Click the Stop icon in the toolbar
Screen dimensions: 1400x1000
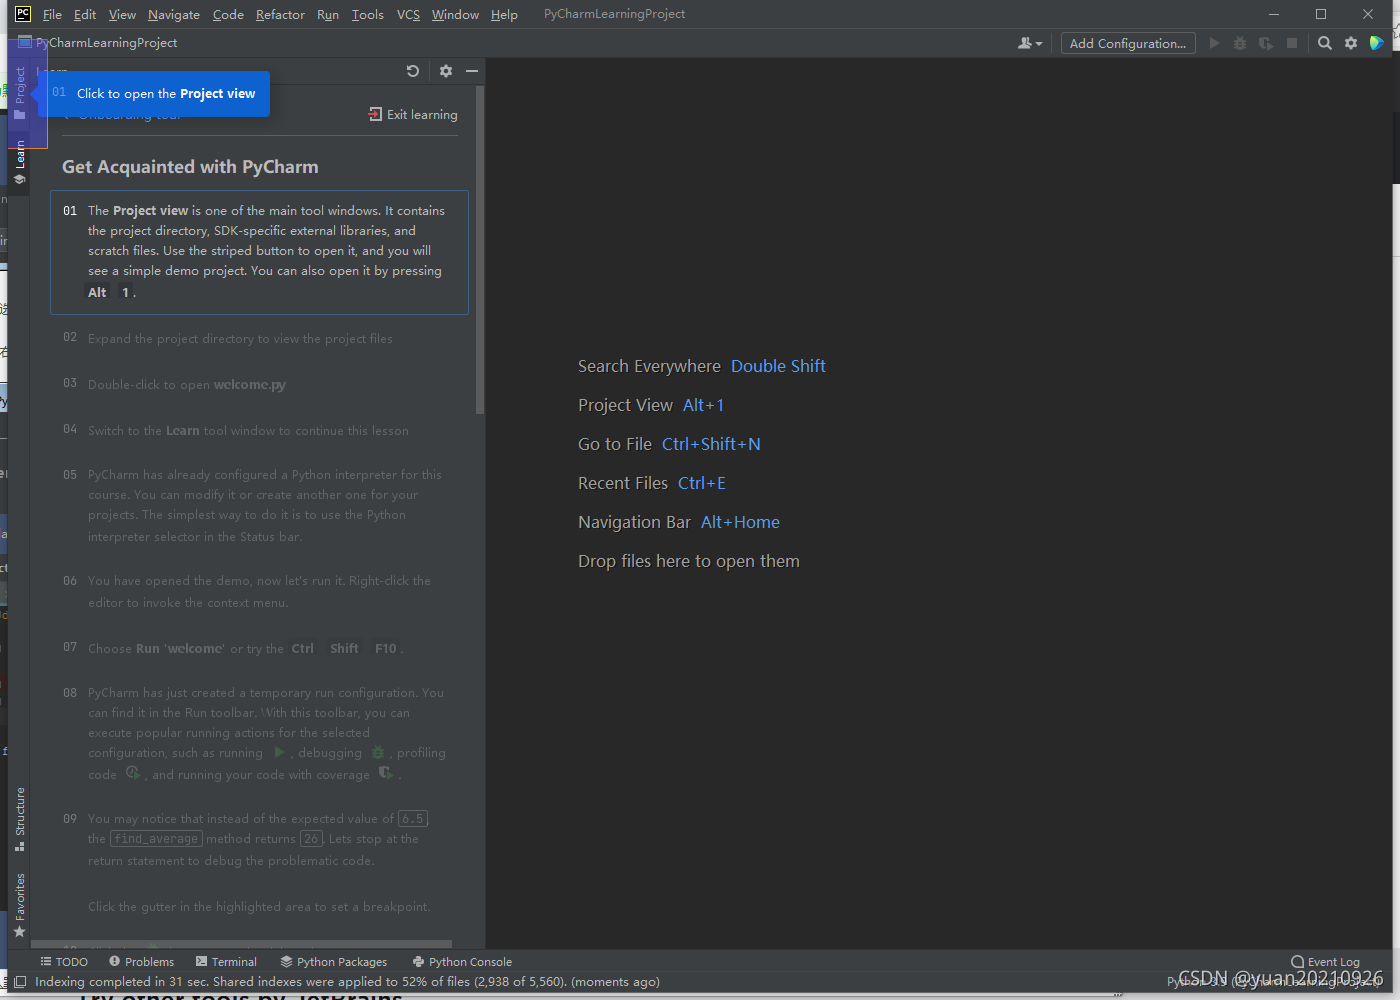[x=1291, y=43]
